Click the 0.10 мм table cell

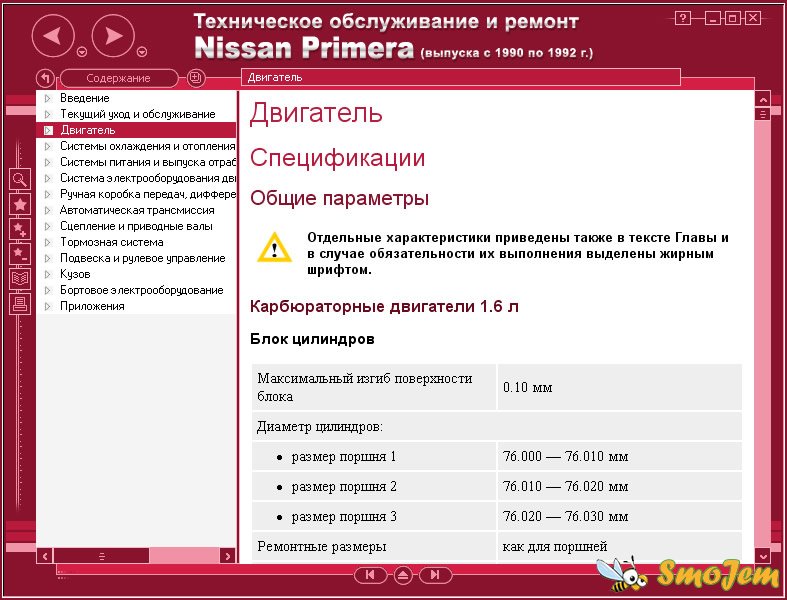pyautogui.click(x=619, y=387)
